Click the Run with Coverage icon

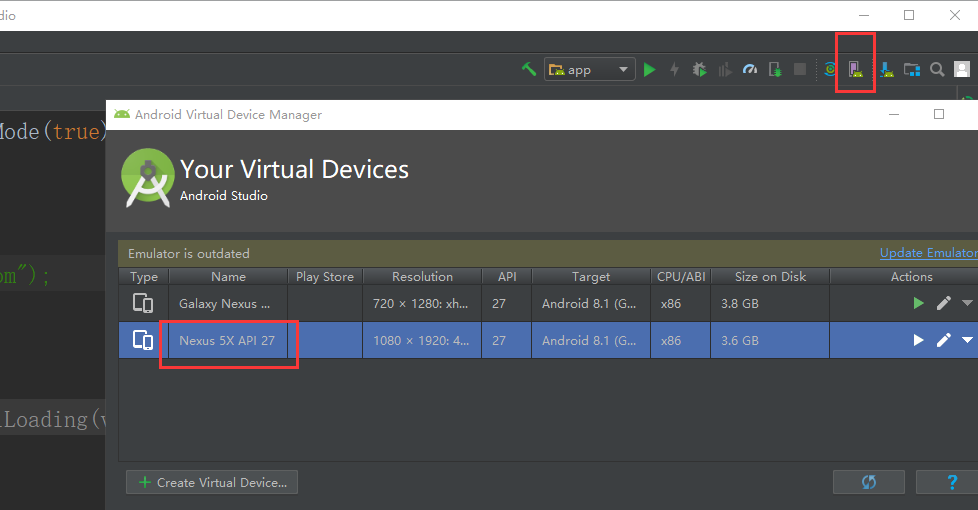click(x=725, y=70)
